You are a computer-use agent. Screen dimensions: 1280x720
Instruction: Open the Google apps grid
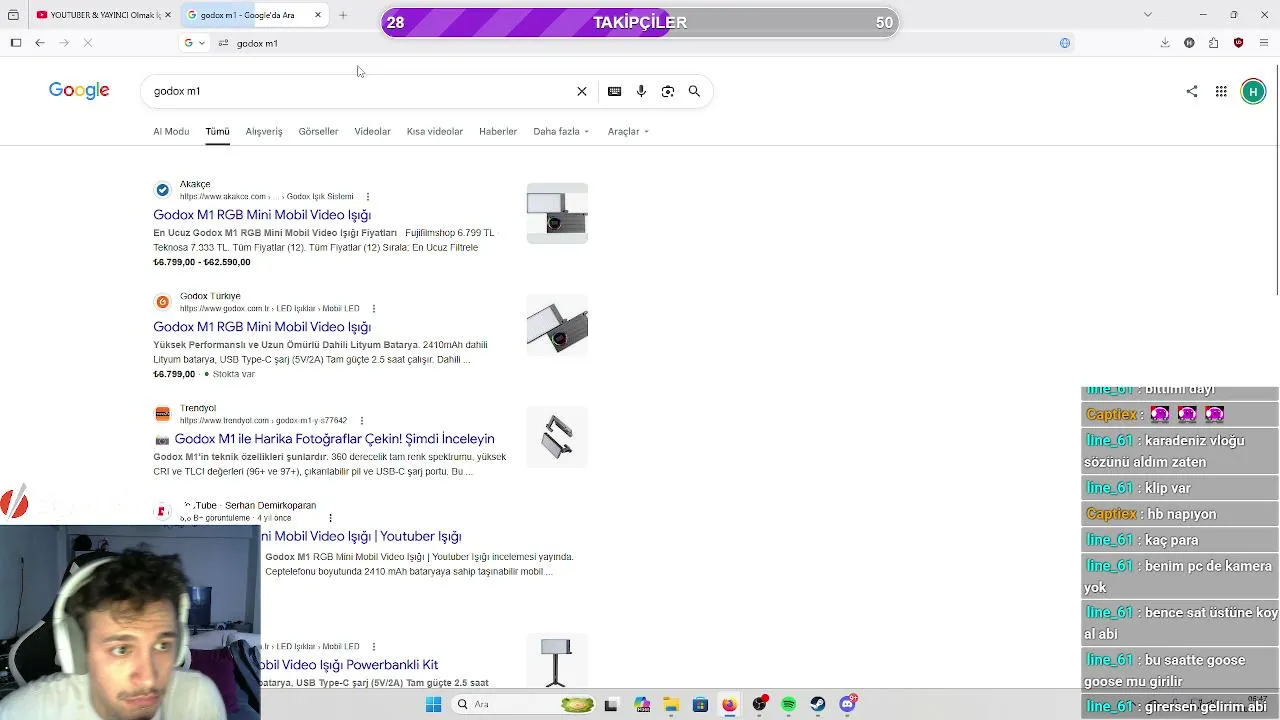(1221, 91)
